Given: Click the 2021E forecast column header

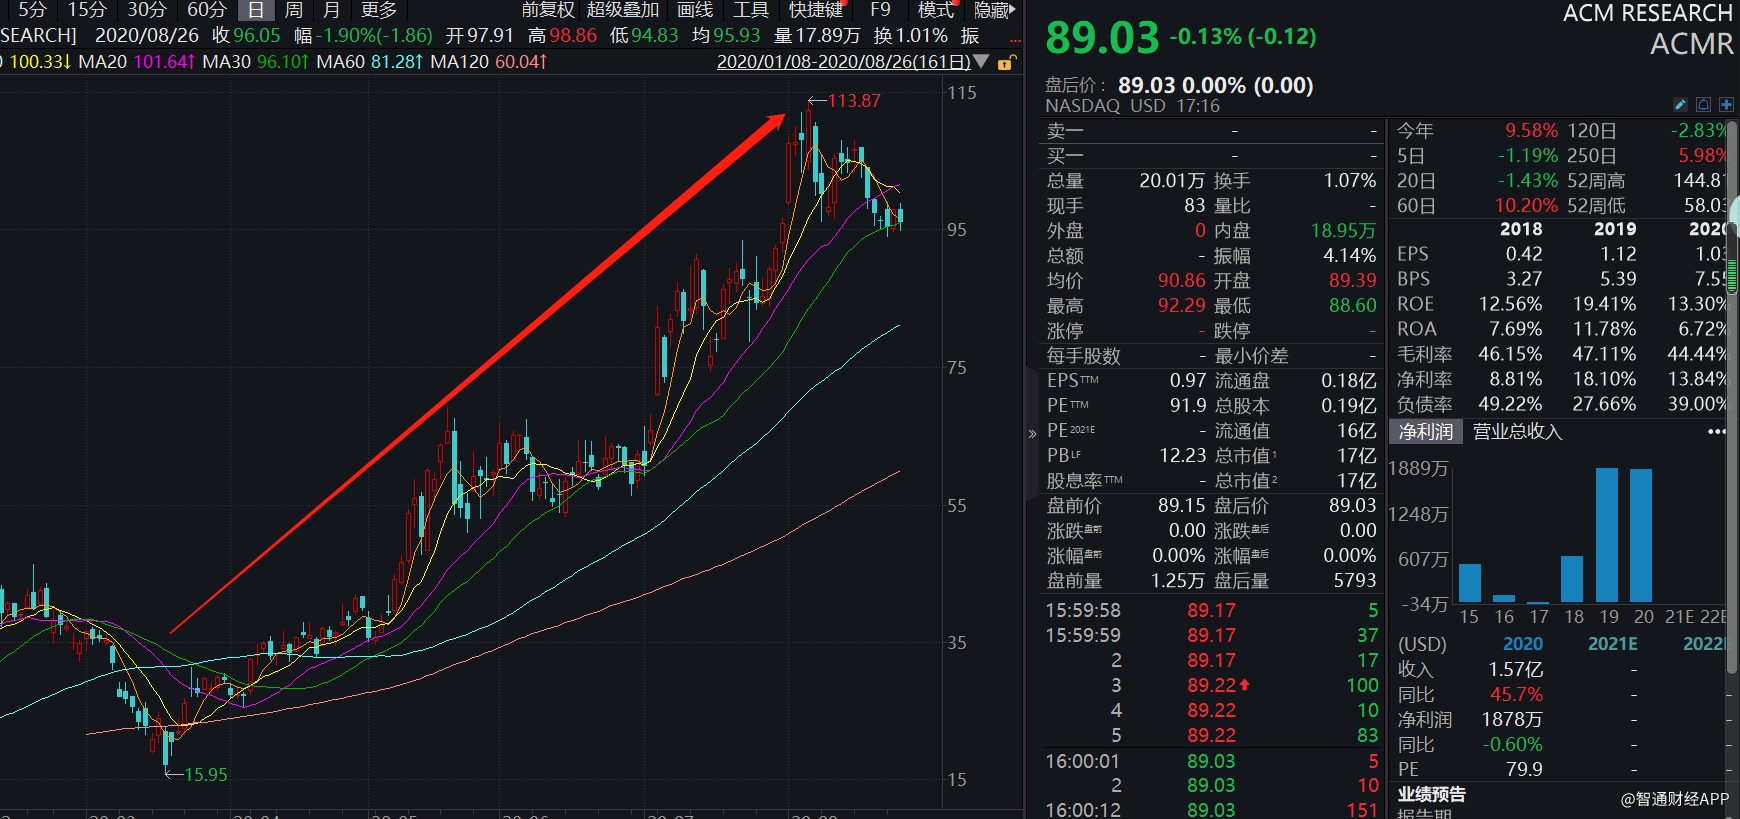Looking at the screenshot, I should [1613, 644].
